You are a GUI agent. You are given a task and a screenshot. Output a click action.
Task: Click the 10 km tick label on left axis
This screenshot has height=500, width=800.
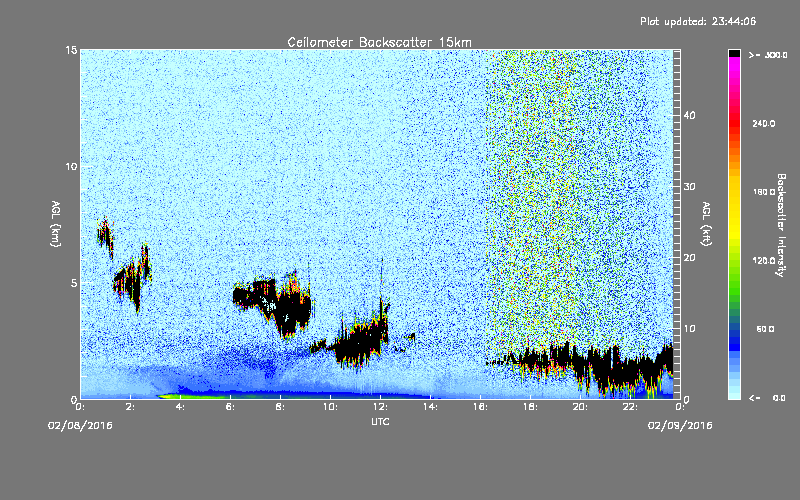pos(71,166)
